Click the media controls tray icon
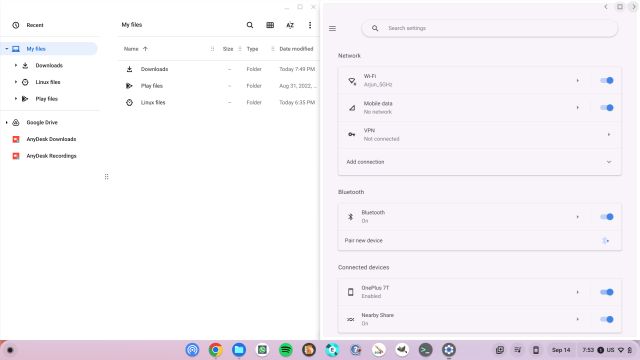This screenshot has width=640, height=360. point(518,350)
